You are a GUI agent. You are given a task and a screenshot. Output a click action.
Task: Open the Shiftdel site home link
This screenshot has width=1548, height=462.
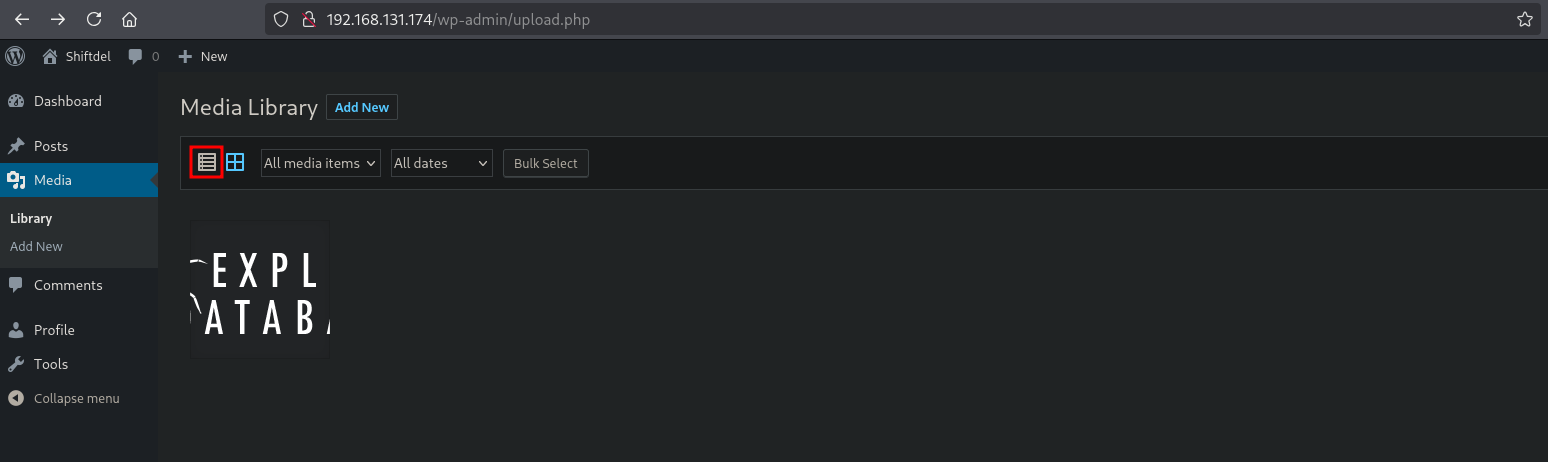(78, 56)
